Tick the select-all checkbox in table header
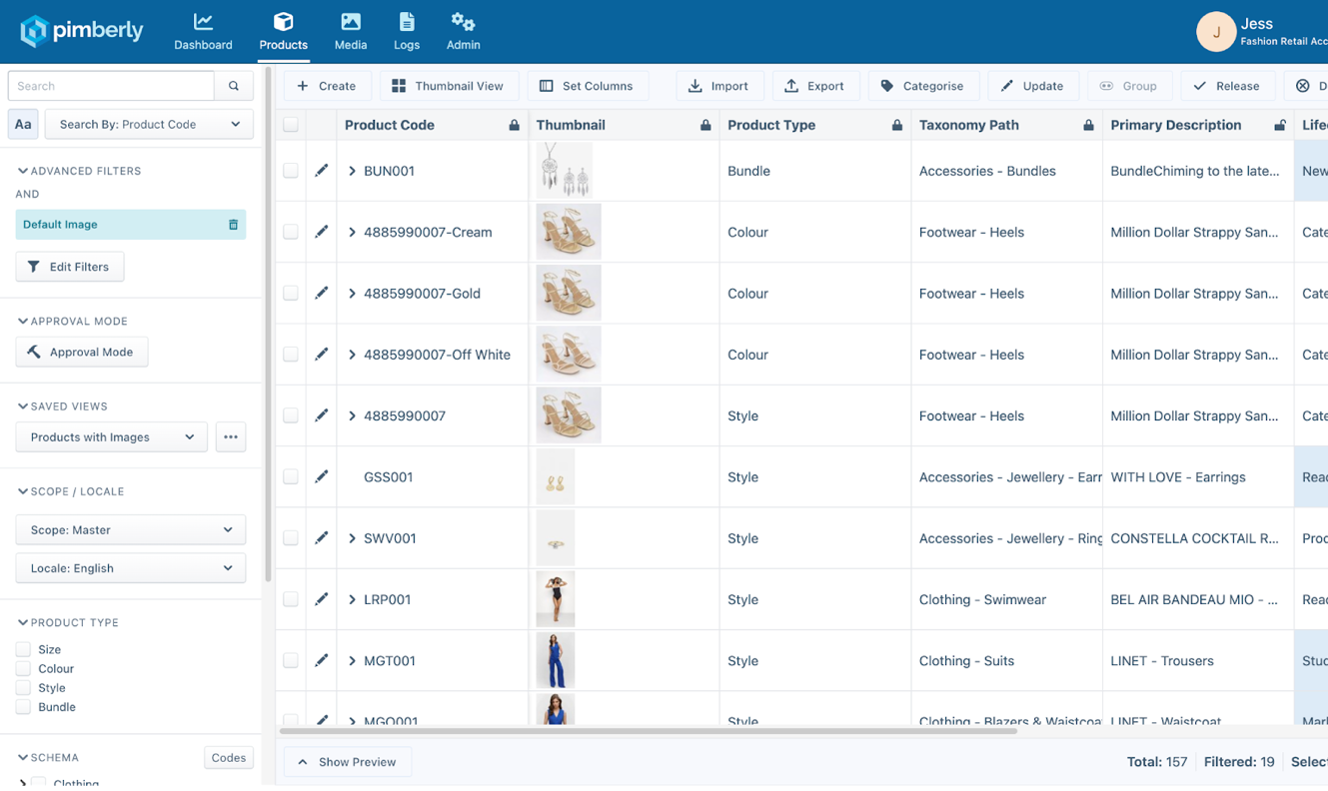The width and height of the screenshot is (1328, 791). [x=290, y=124]
